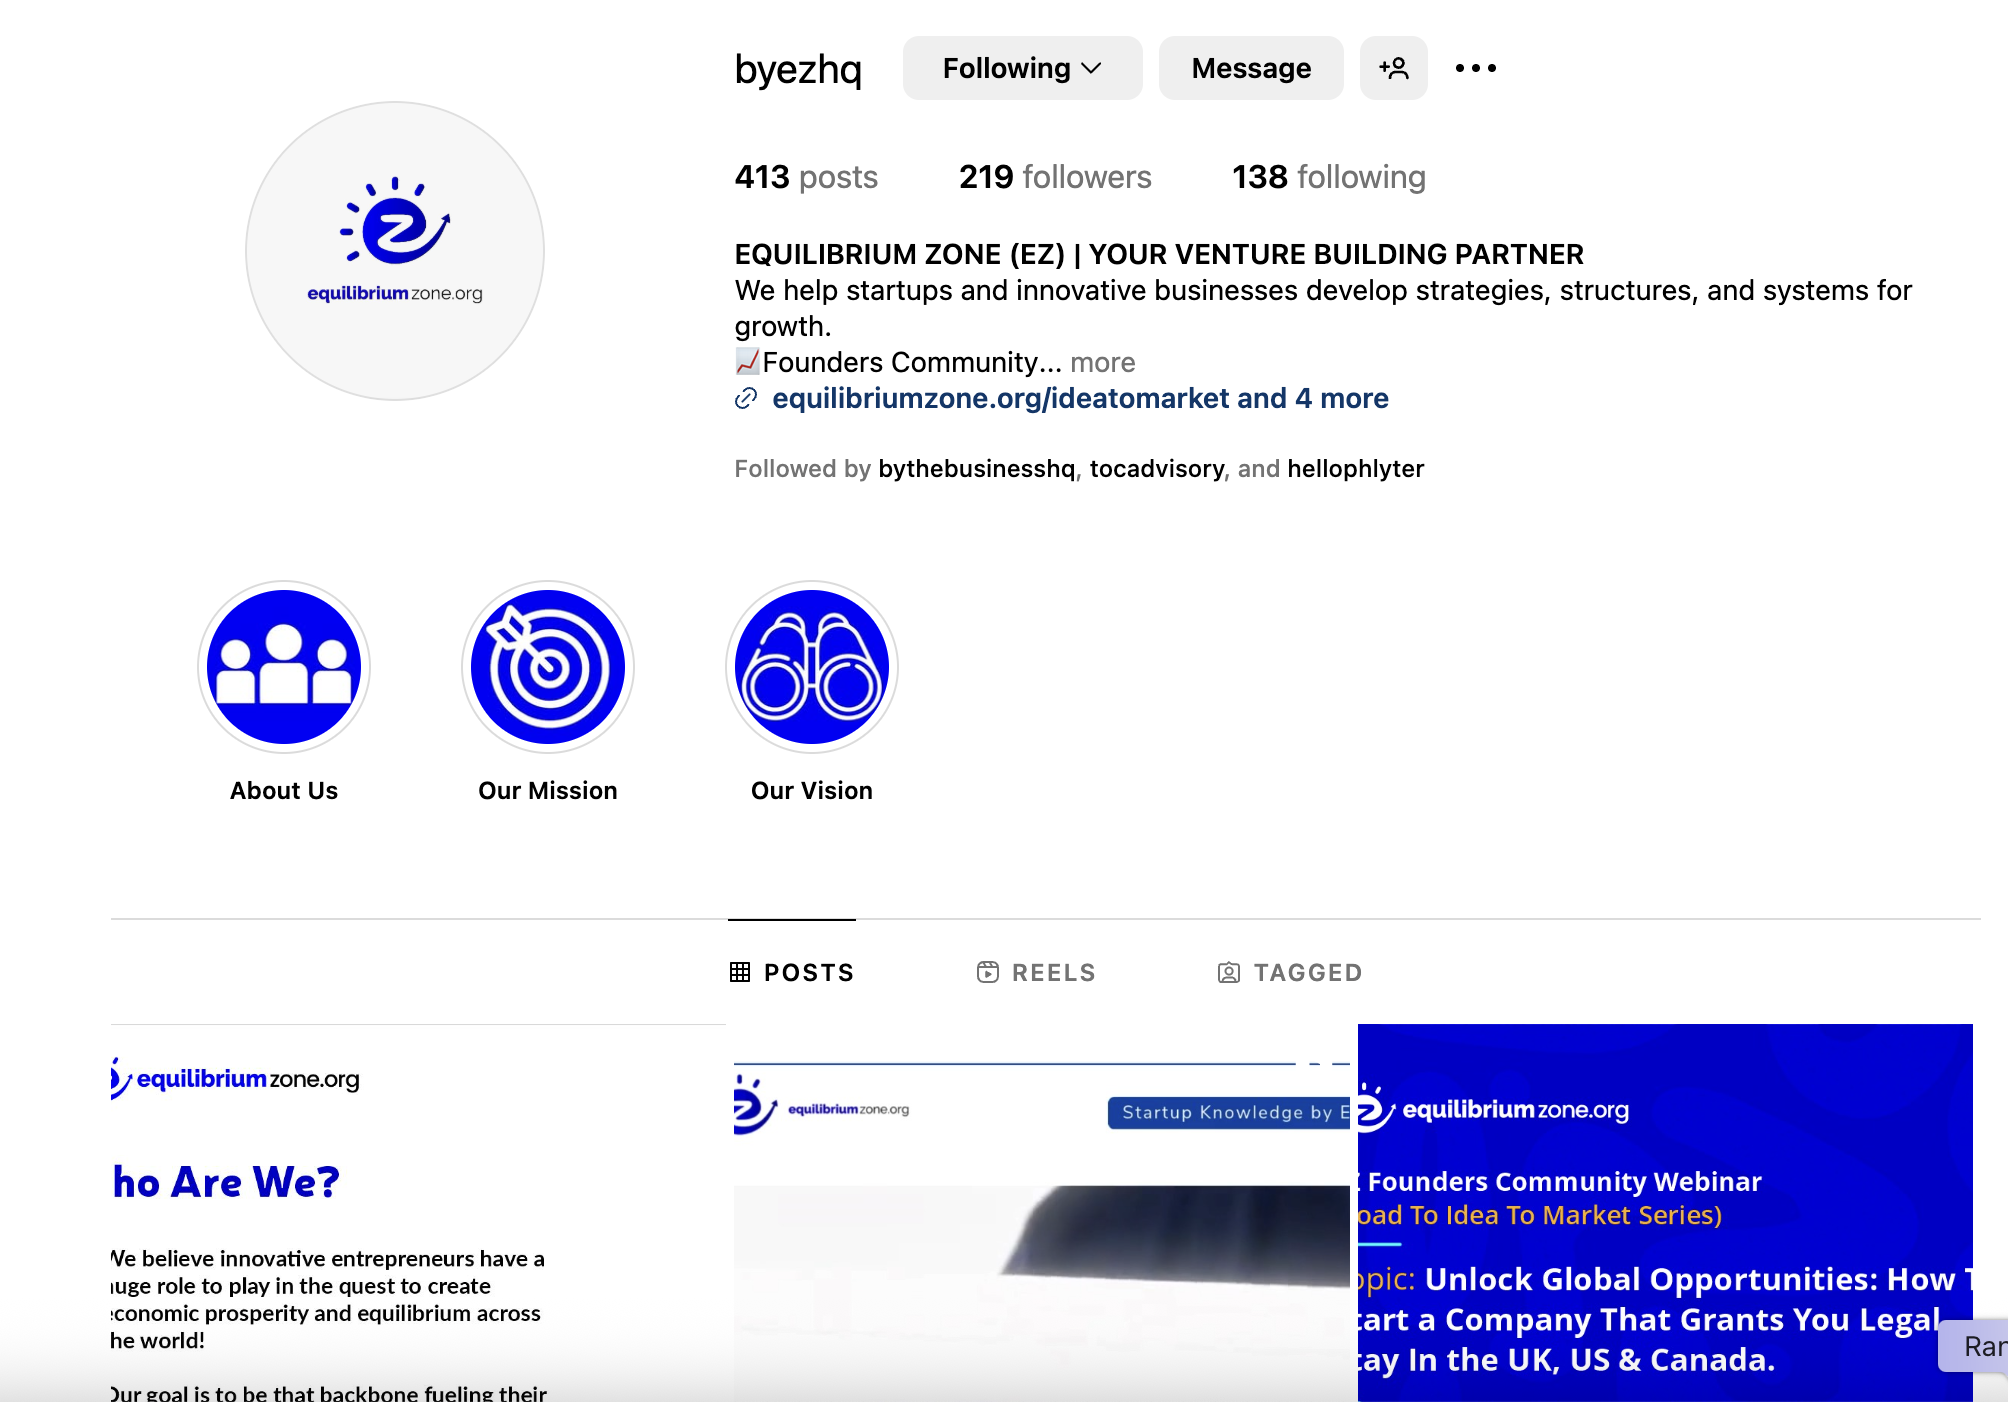Click the add similar accounts person icon

(1393, 68)
